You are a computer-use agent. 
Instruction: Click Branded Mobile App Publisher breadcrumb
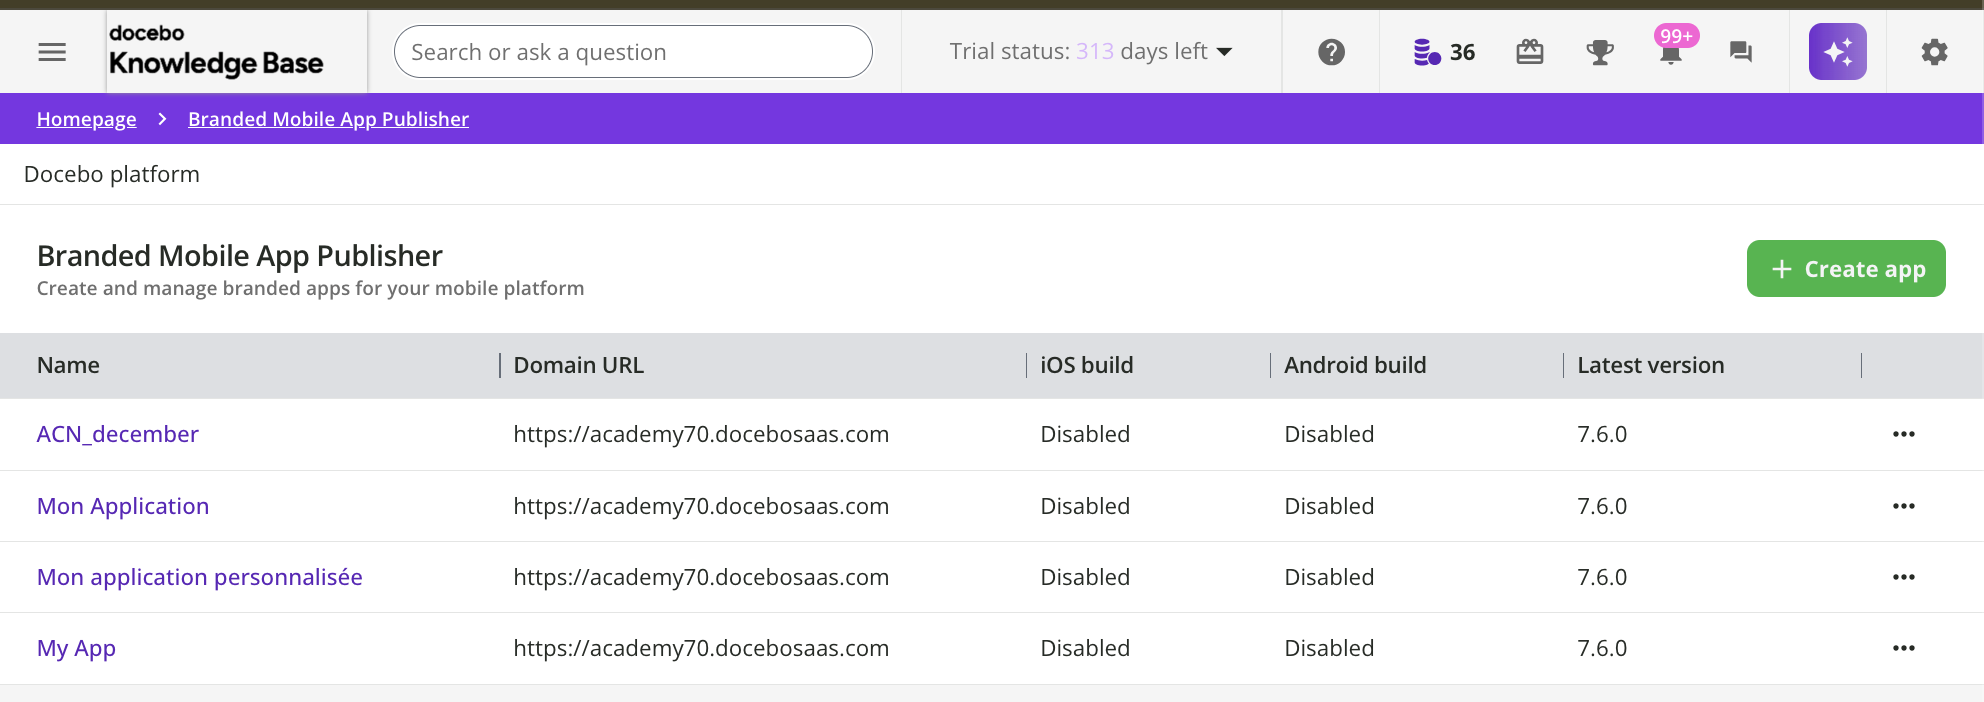pos(328,119)
